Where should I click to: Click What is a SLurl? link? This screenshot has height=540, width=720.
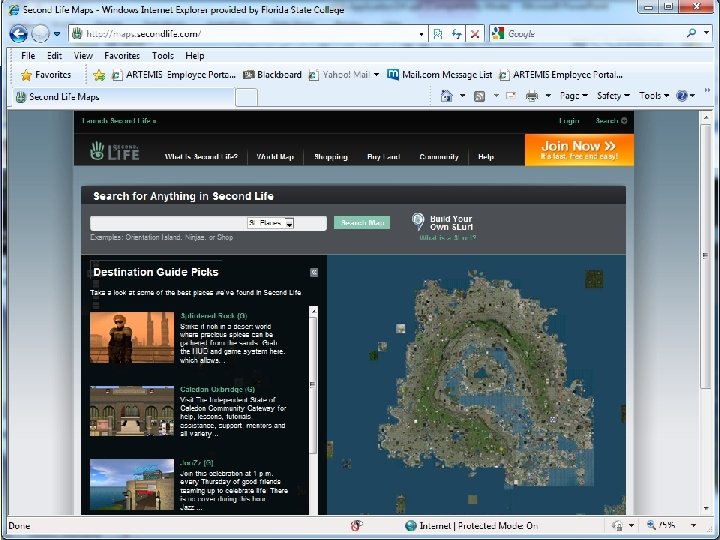tap(448, 238)
